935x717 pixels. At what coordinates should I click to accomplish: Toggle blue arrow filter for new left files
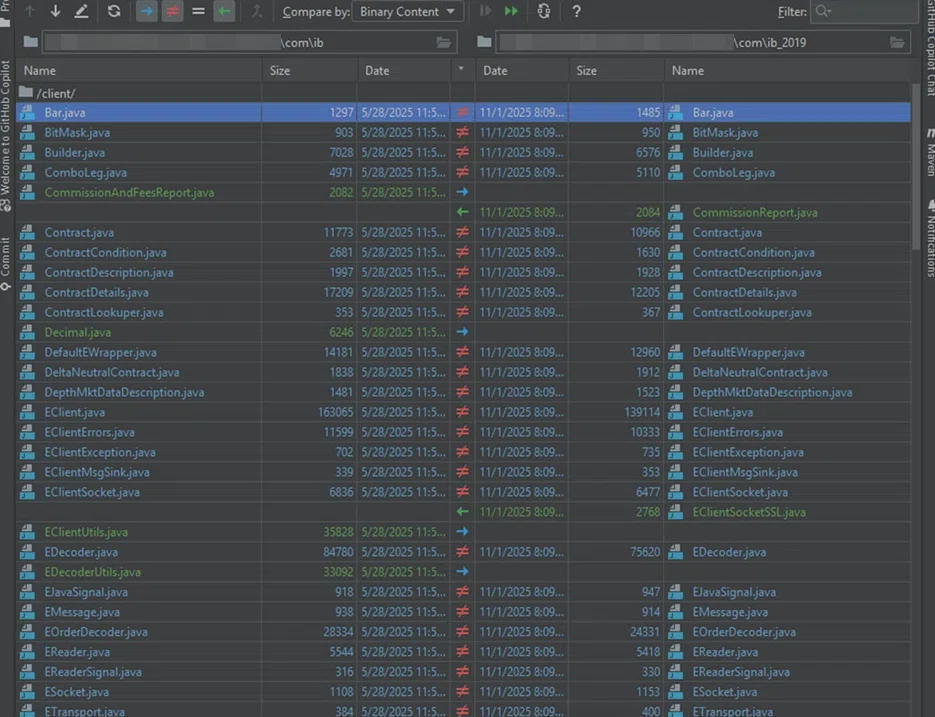tap(147, 11)
